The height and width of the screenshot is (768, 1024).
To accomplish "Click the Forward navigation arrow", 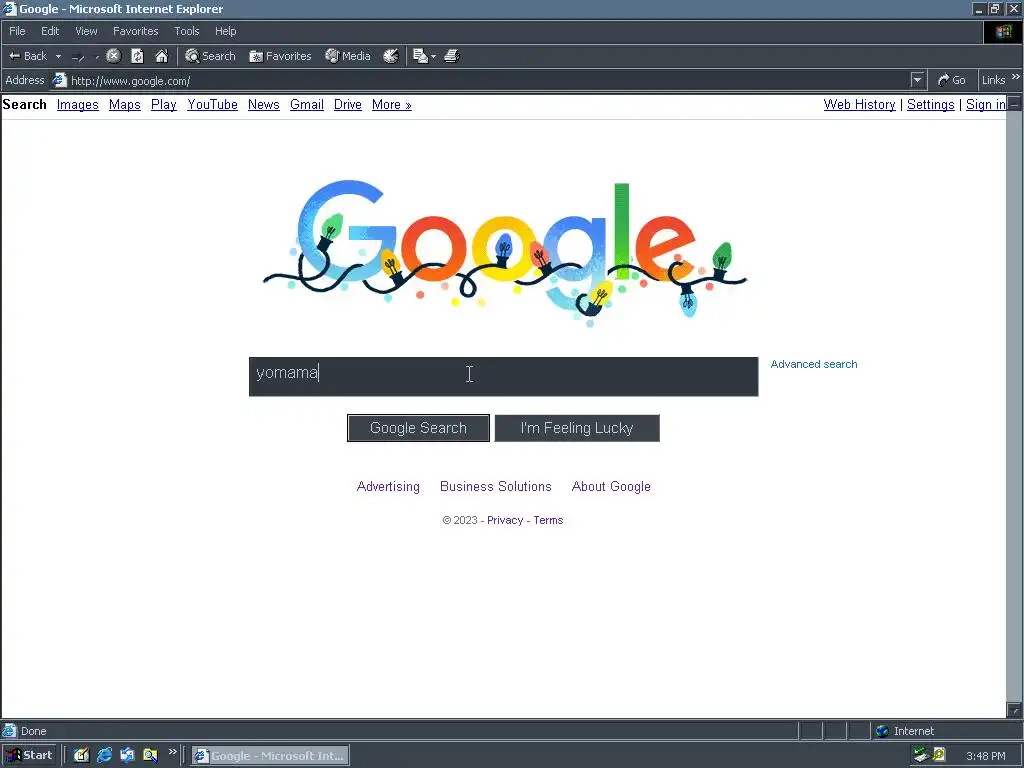I will (x=78, y=57).
